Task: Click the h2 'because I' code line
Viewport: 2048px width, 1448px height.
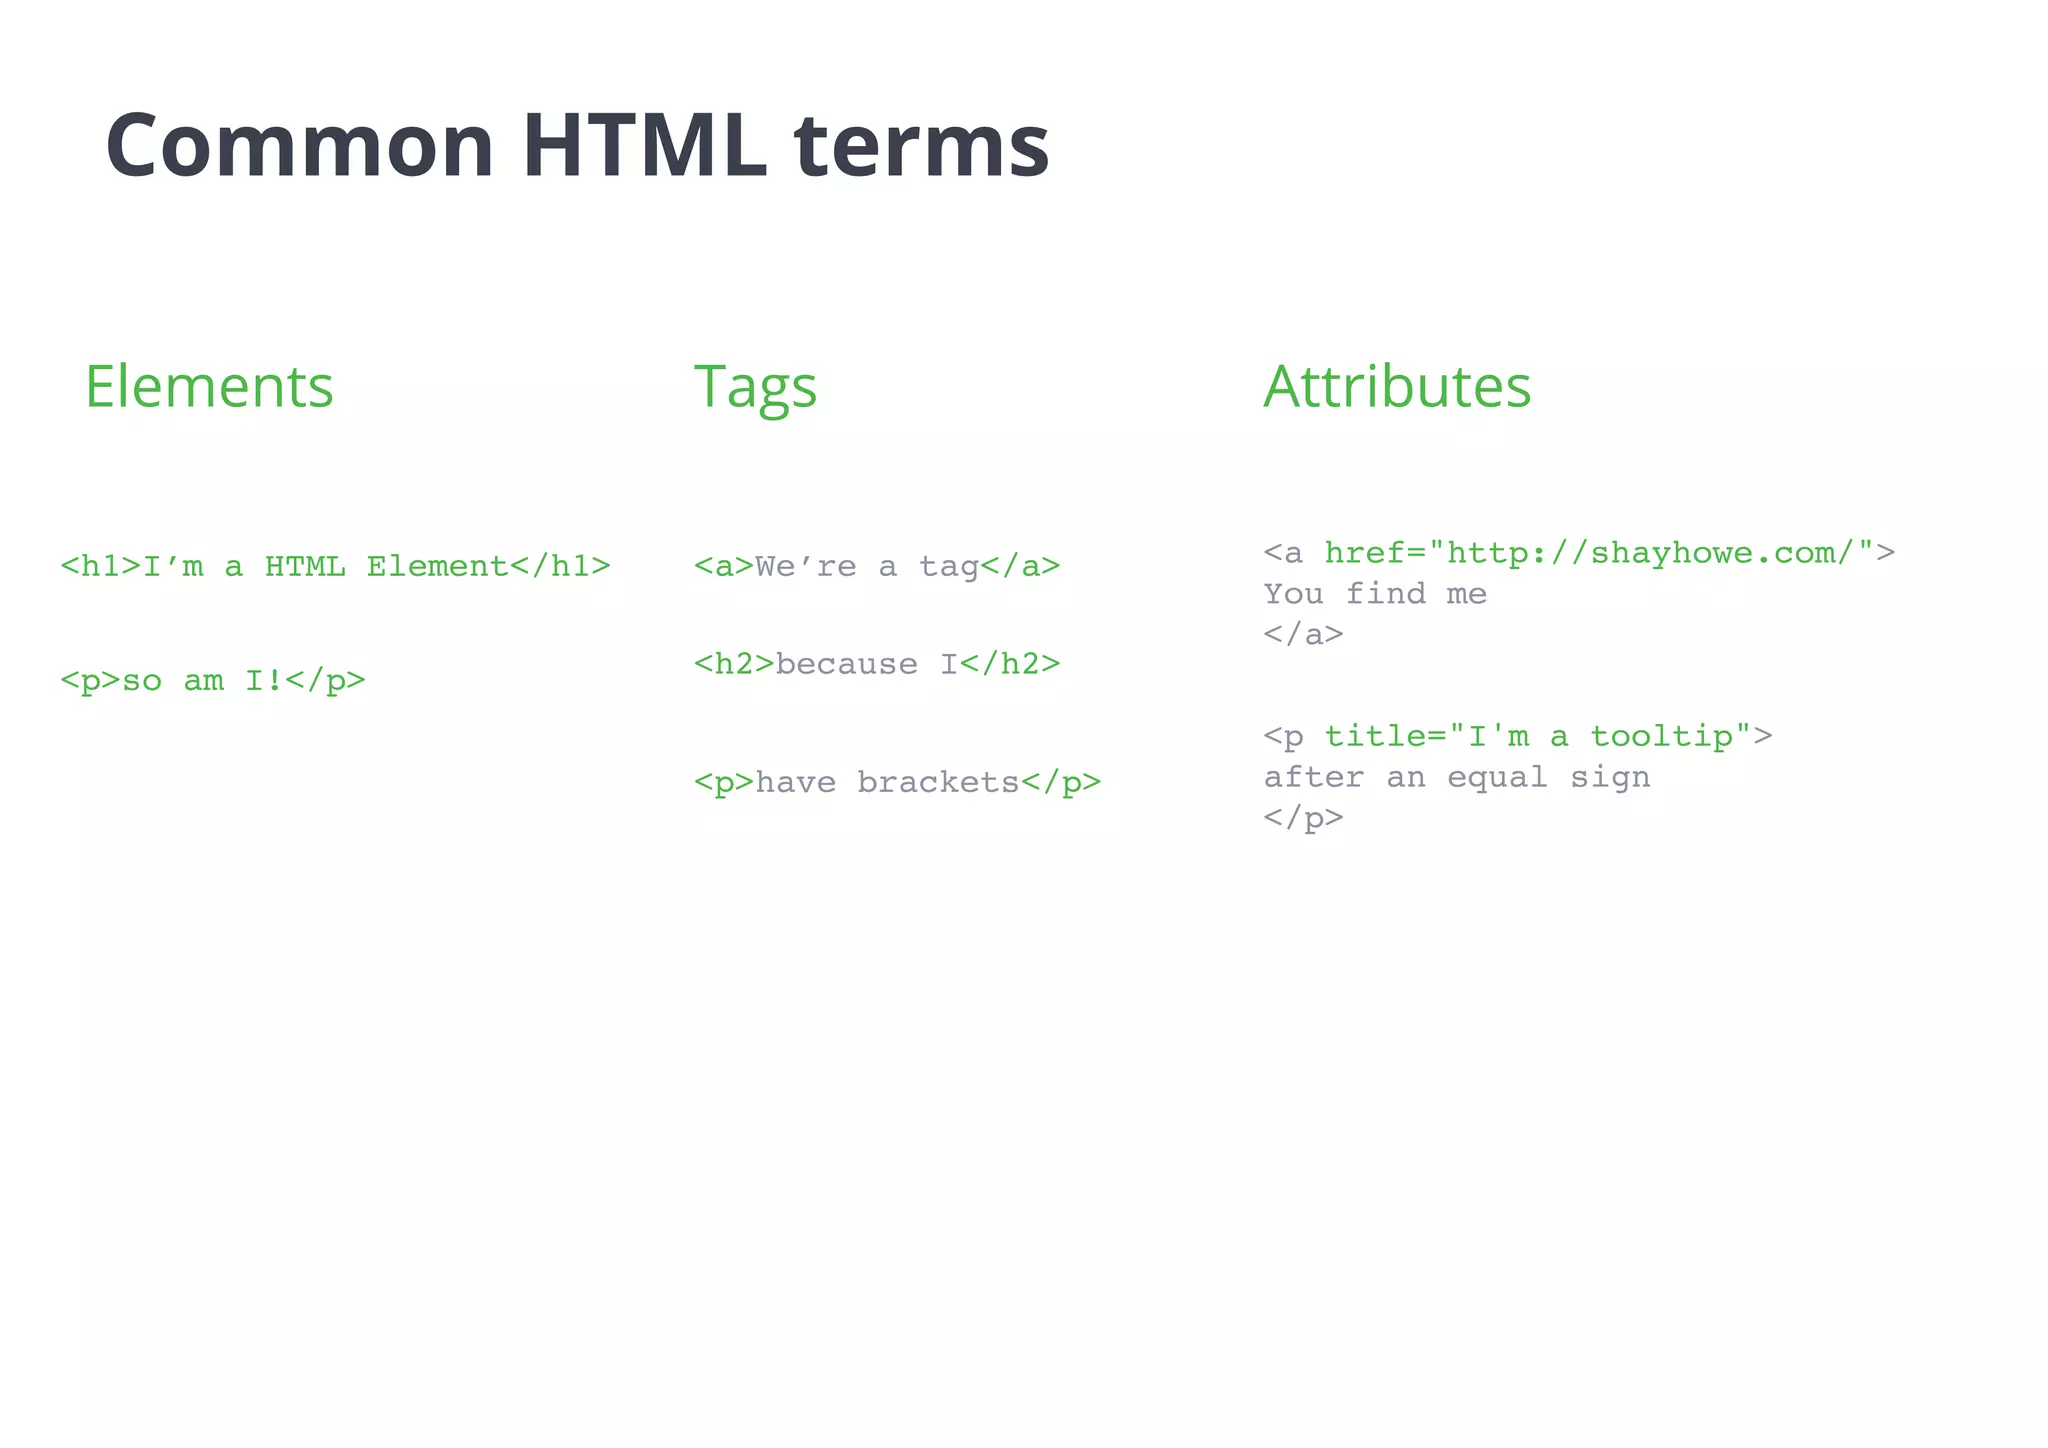Action: (877, 664)
